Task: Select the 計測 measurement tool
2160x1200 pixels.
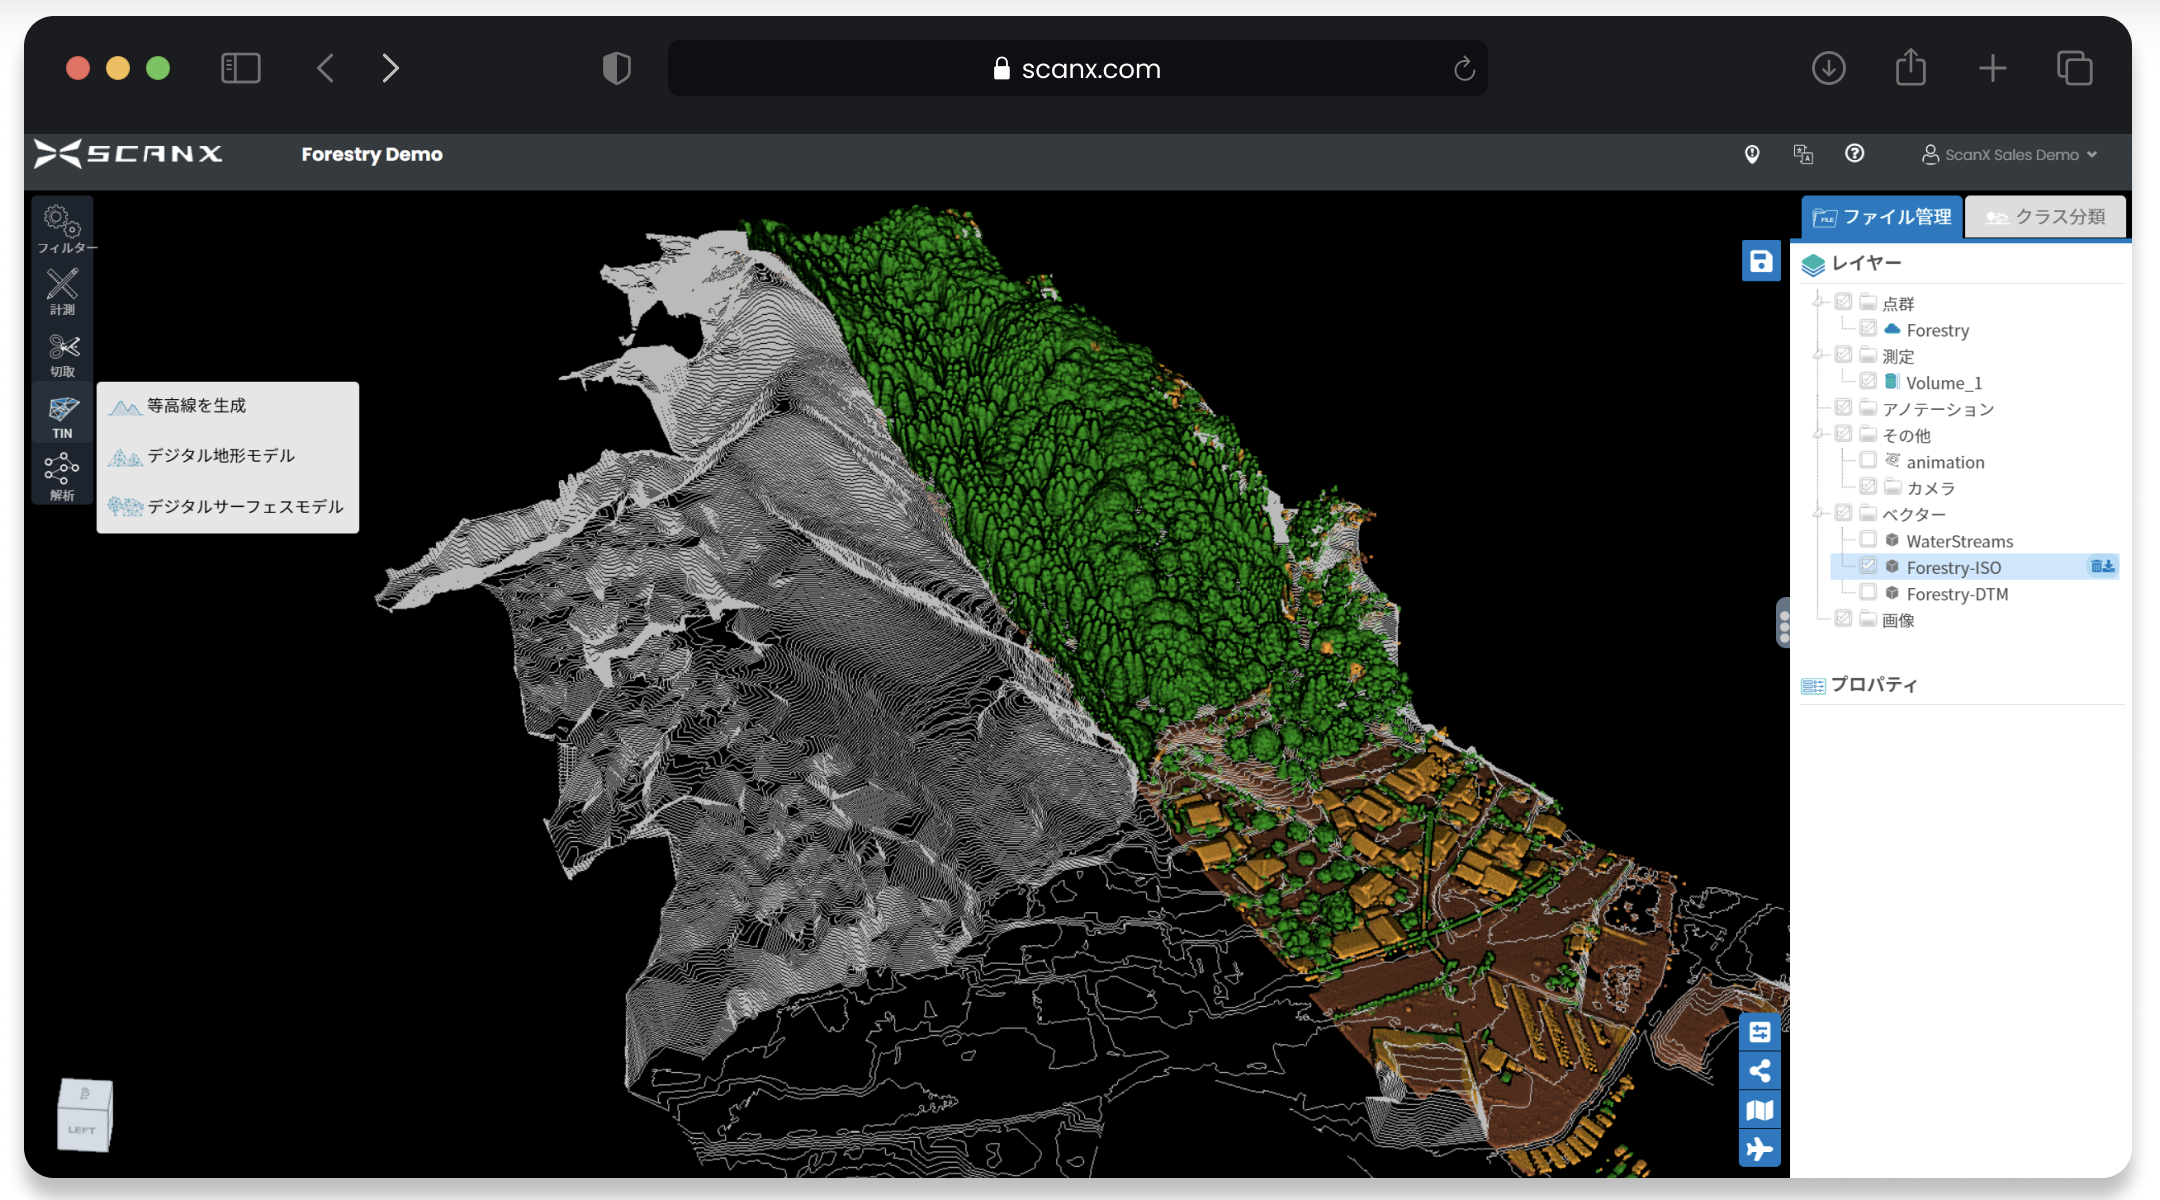Action: [x=63, y=291]
